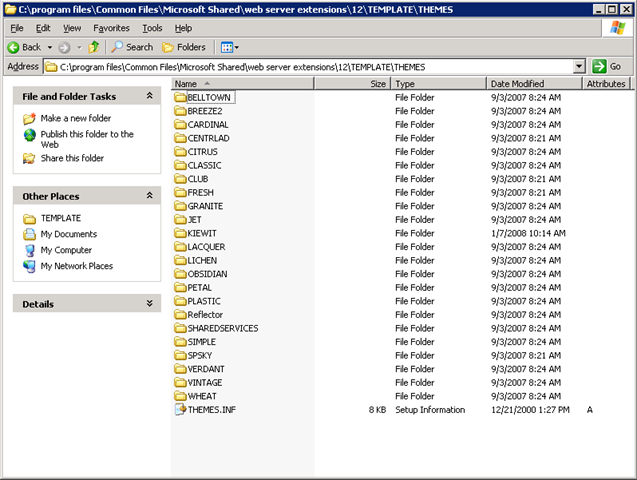Click the 1/7/2008 10:14 AM date
This screenshot has width=637, height=480.
(528, 234)
